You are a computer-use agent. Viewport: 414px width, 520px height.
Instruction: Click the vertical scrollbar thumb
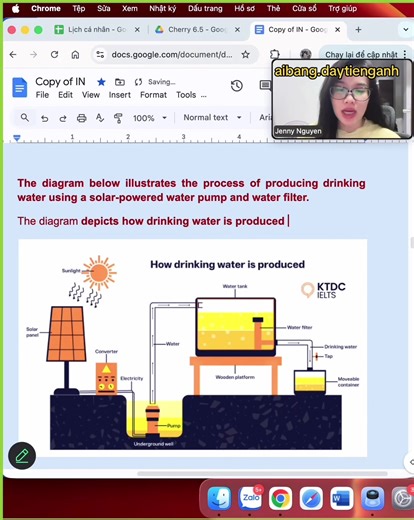(x=412, y=242)
